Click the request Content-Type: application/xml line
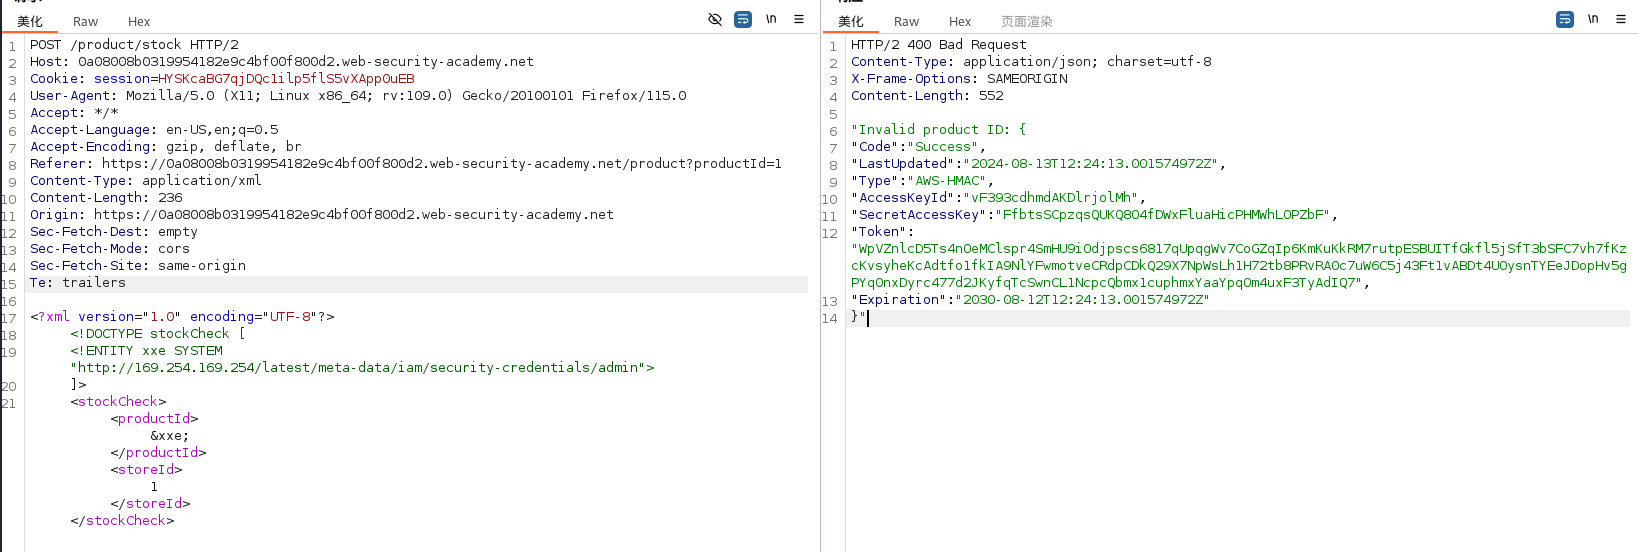This screenshot has height=552, width=1638. coord(146,180)
